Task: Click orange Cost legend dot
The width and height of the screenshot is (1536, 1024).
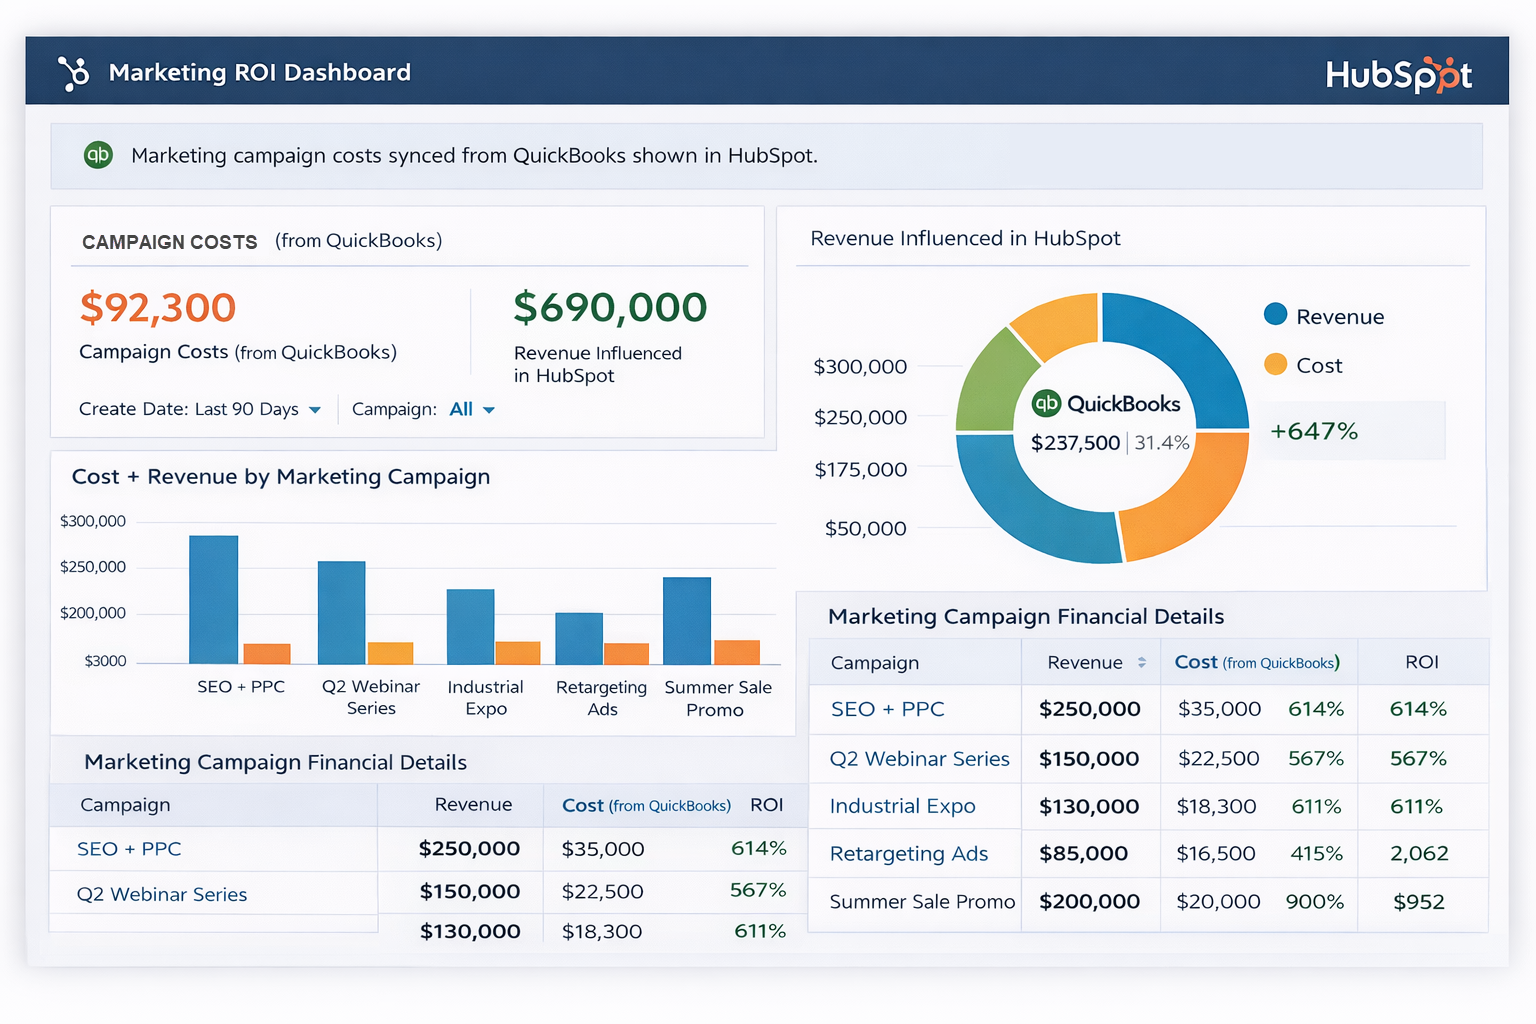Action: [x=1275, y=364]
